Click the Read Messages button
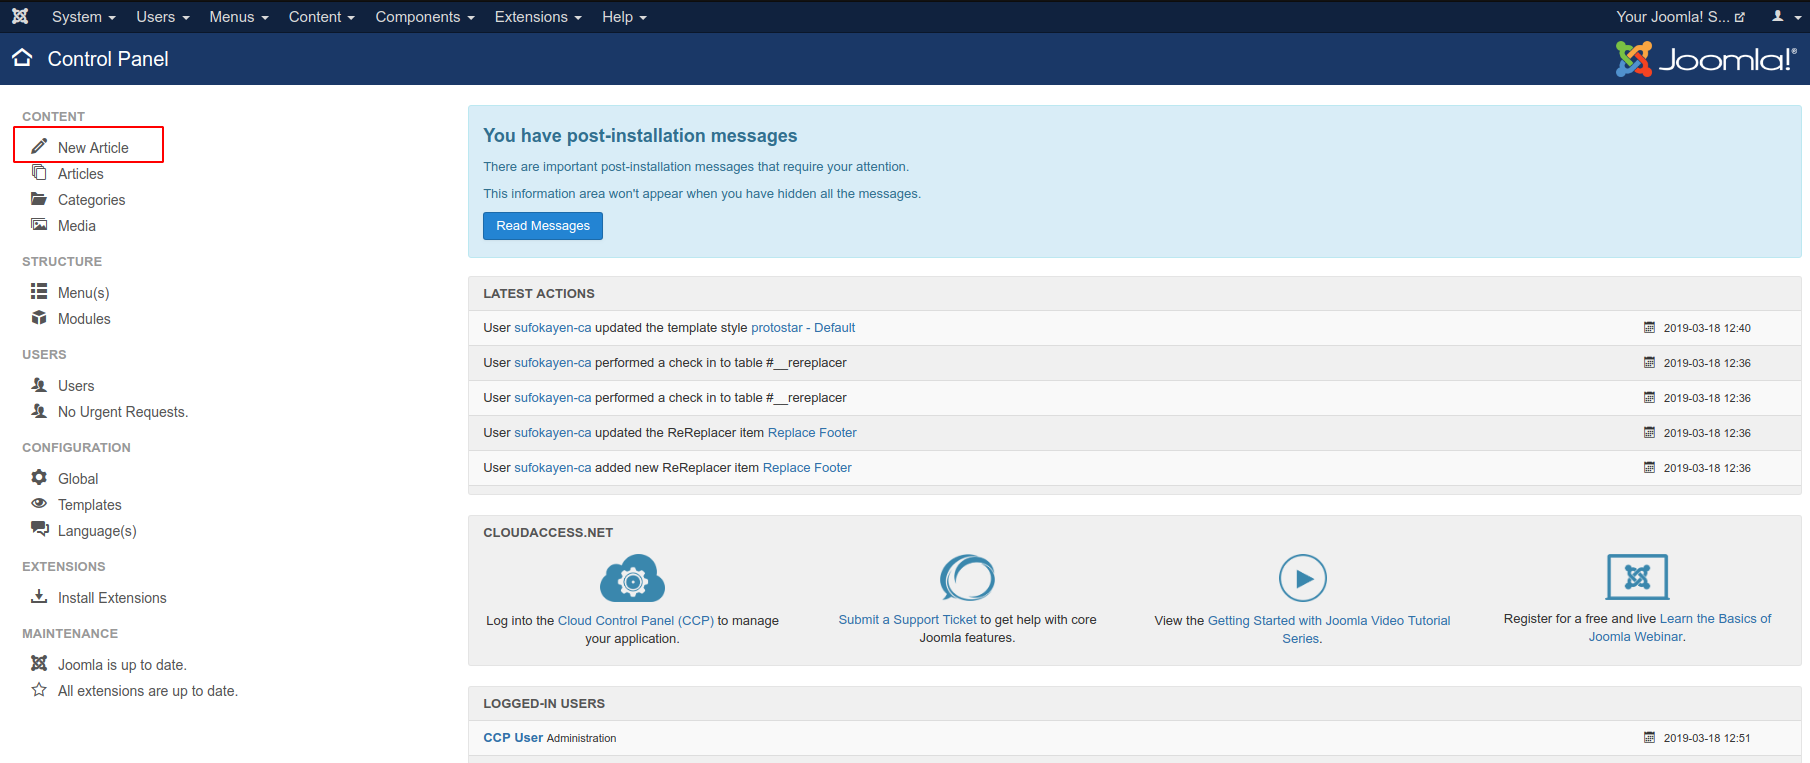 [x=543, y=226]
